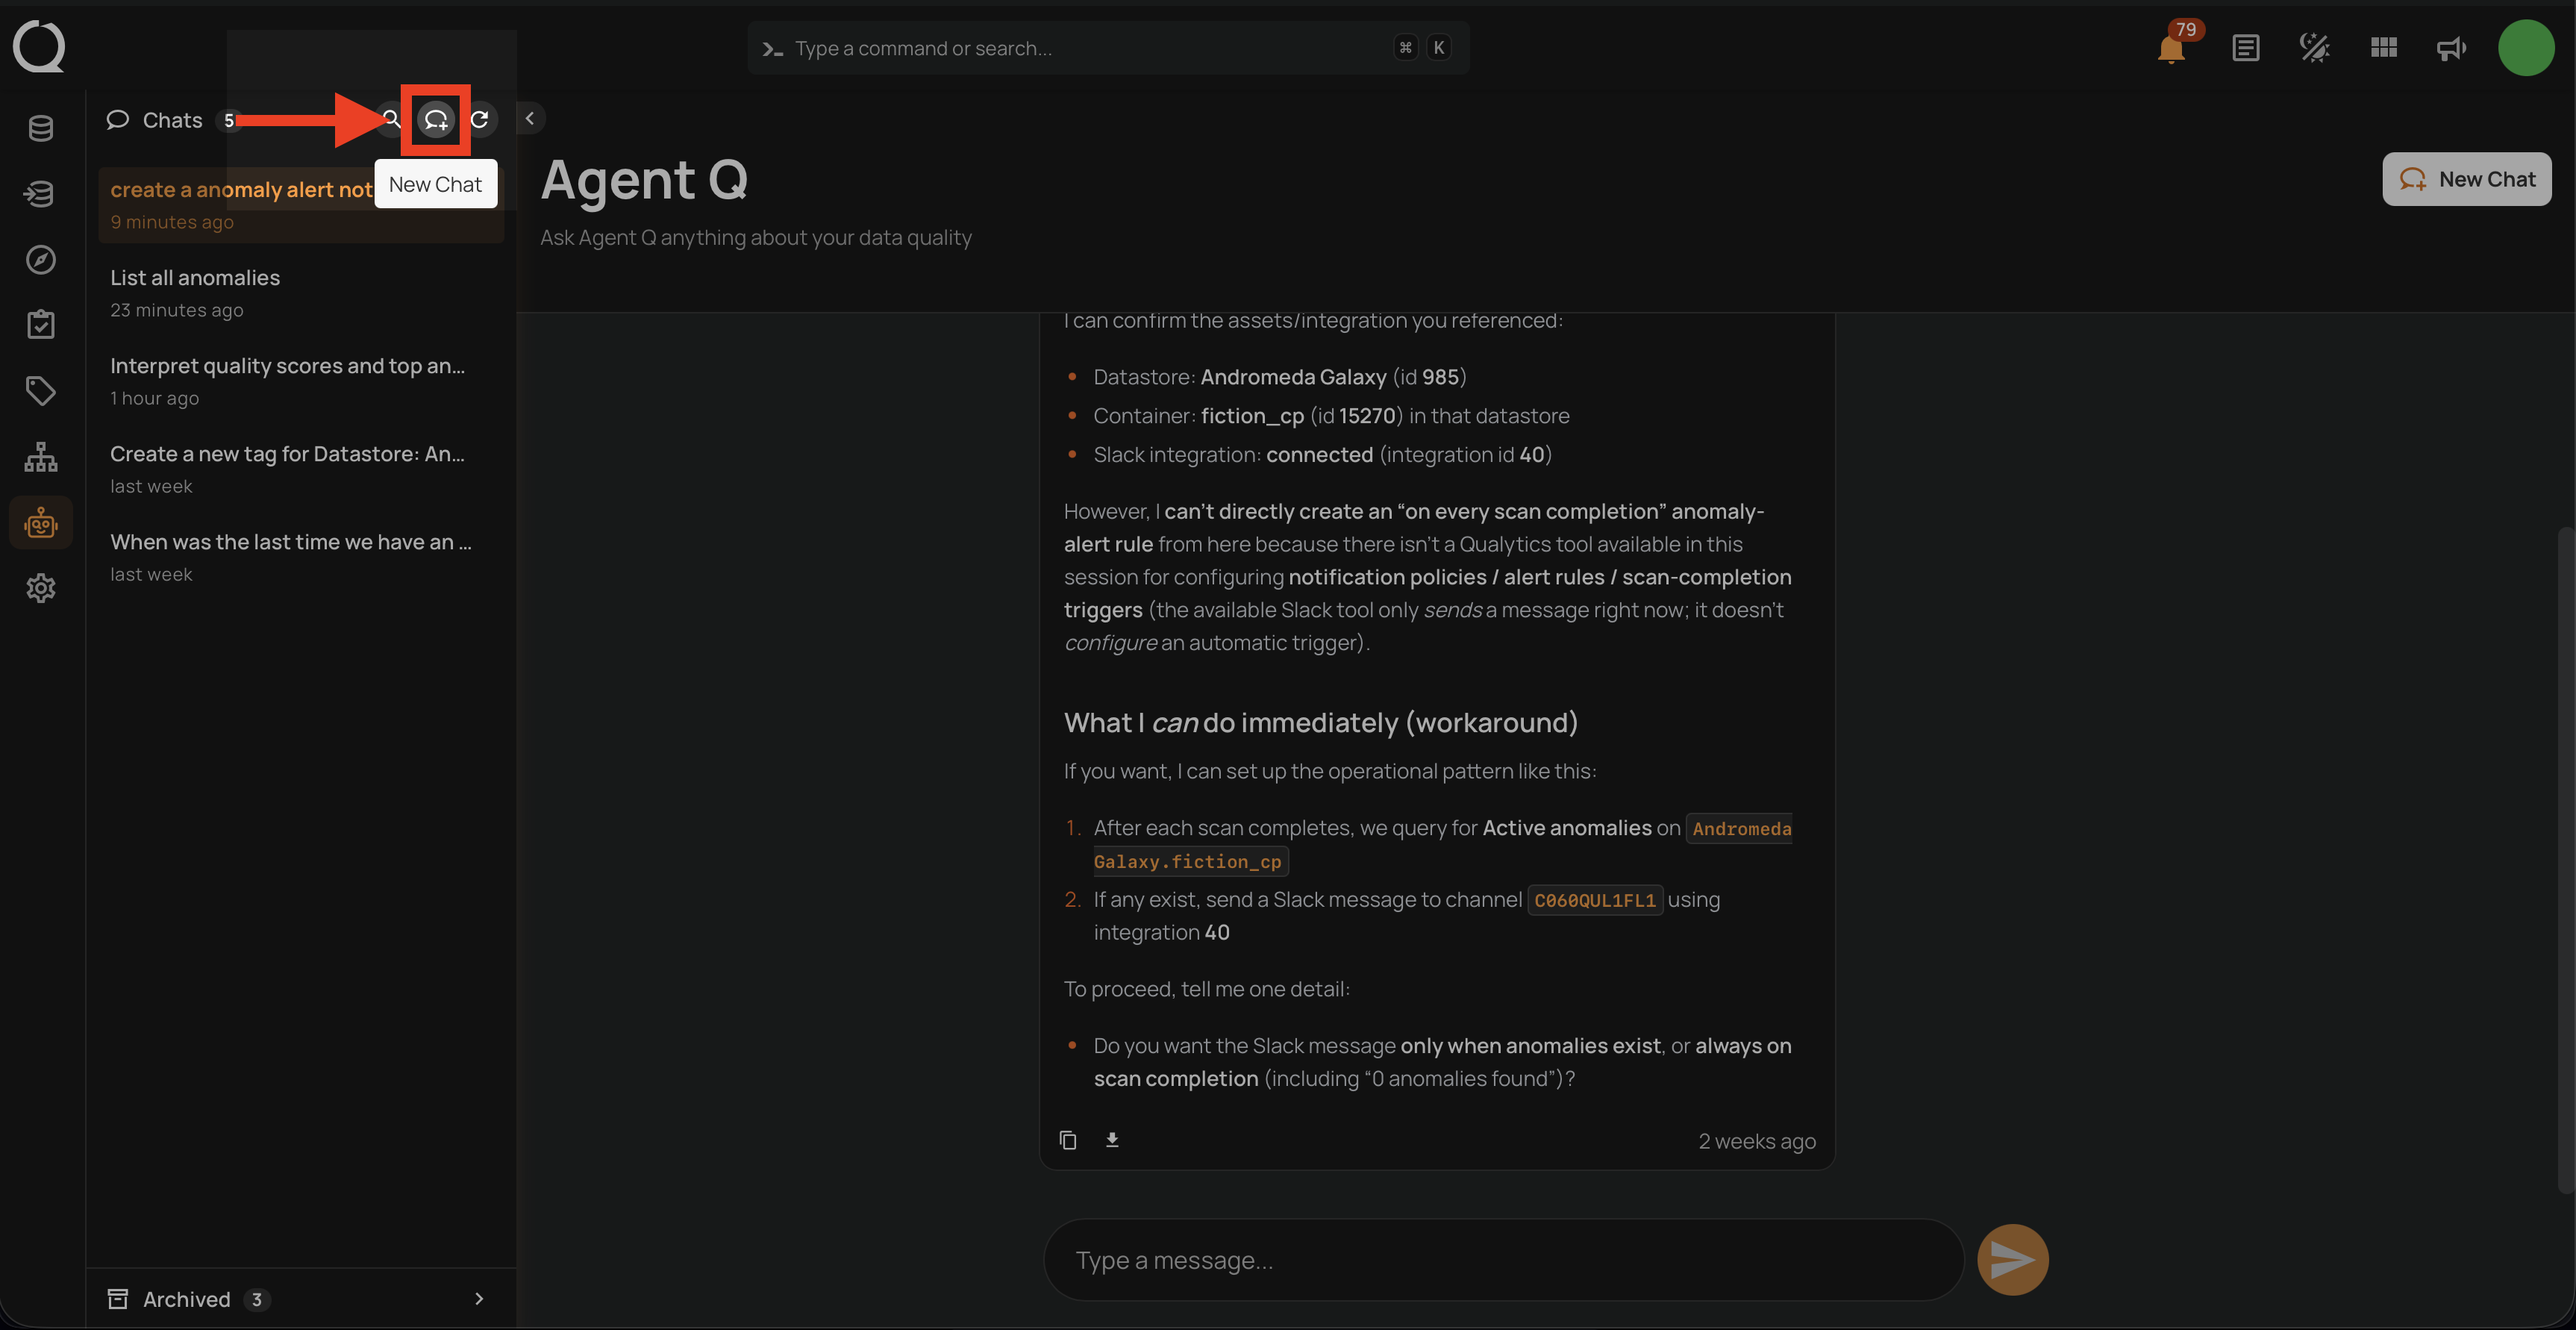The height and width of the screenshot is (1330, 2576).
Task: Collapse the chat history sidebar
Action: 530,117
